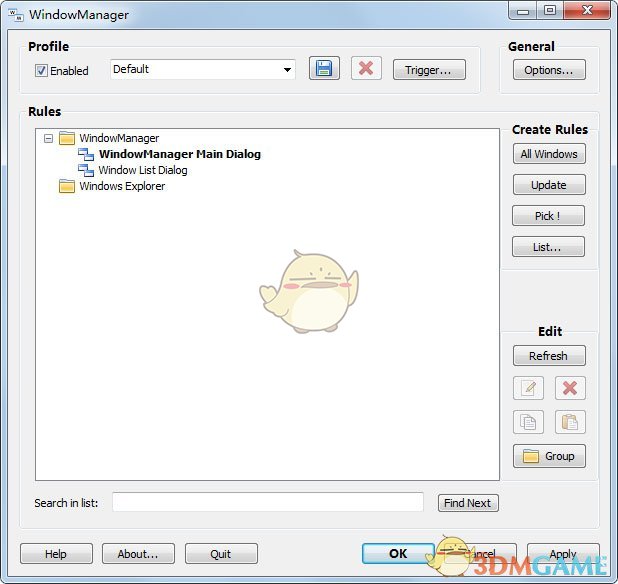Open the List... dialog

coord(548,247)
